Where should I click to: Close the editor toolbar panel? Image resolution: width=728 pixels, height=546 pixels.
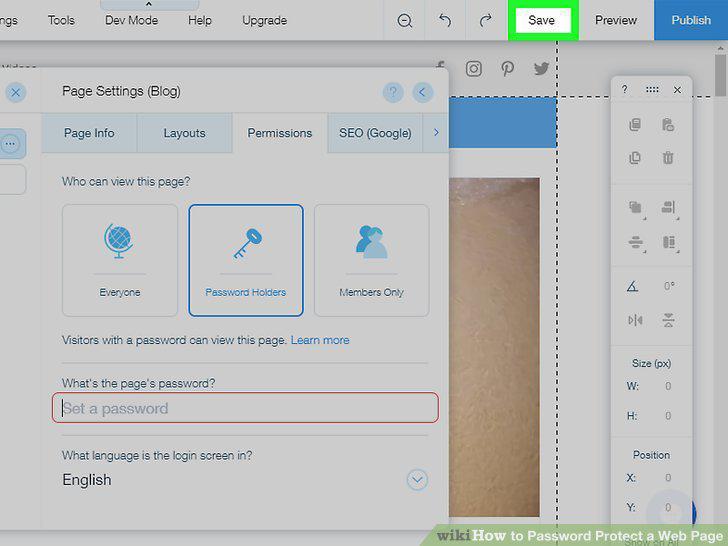pos(677,90)
